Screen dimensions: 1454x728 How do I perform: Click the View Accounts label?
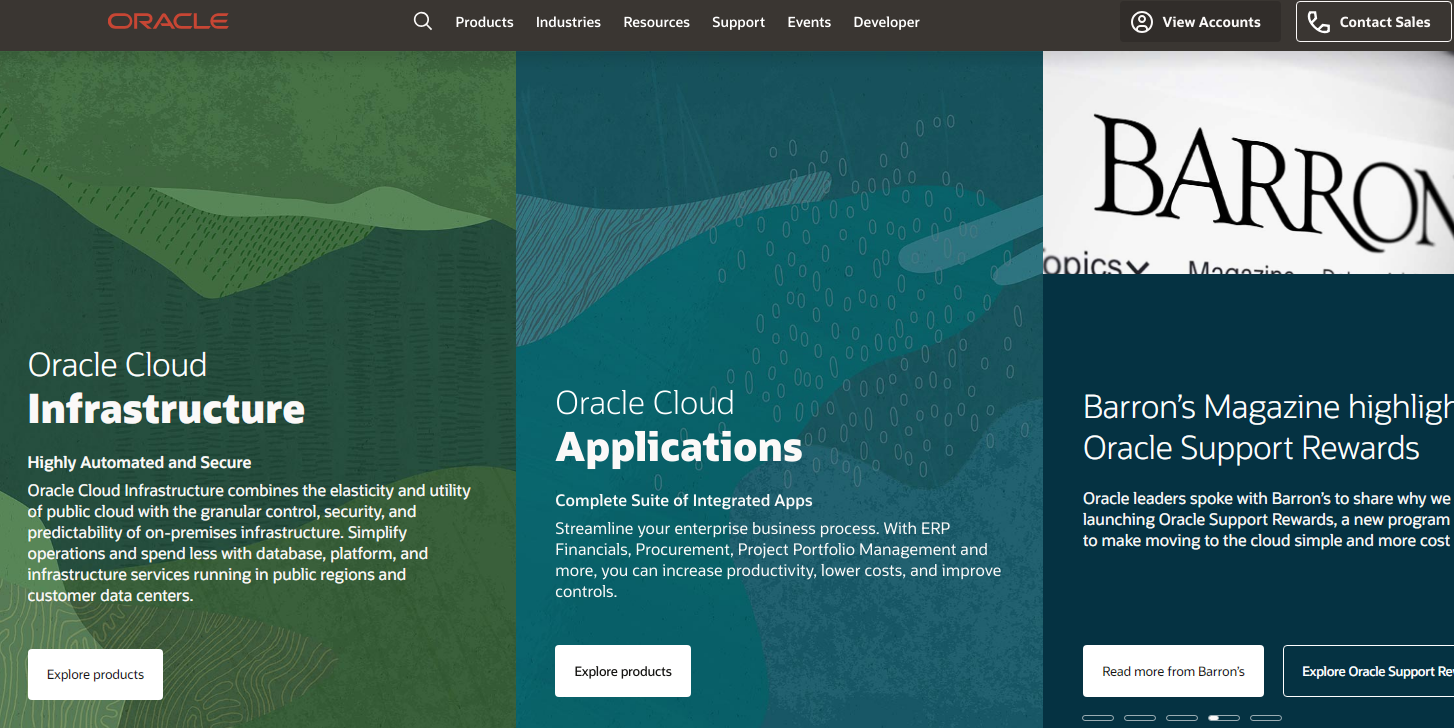tap(1211, 22)
